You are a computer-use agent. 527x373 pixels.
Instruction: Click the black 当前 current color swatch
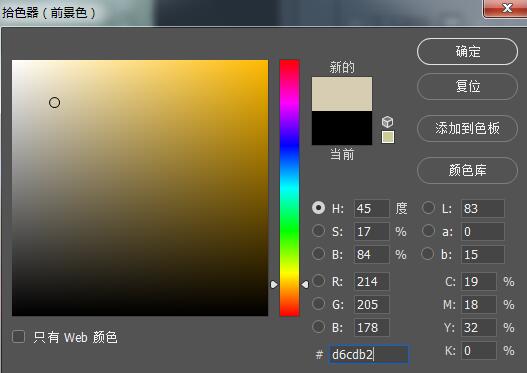coord(342,128)
